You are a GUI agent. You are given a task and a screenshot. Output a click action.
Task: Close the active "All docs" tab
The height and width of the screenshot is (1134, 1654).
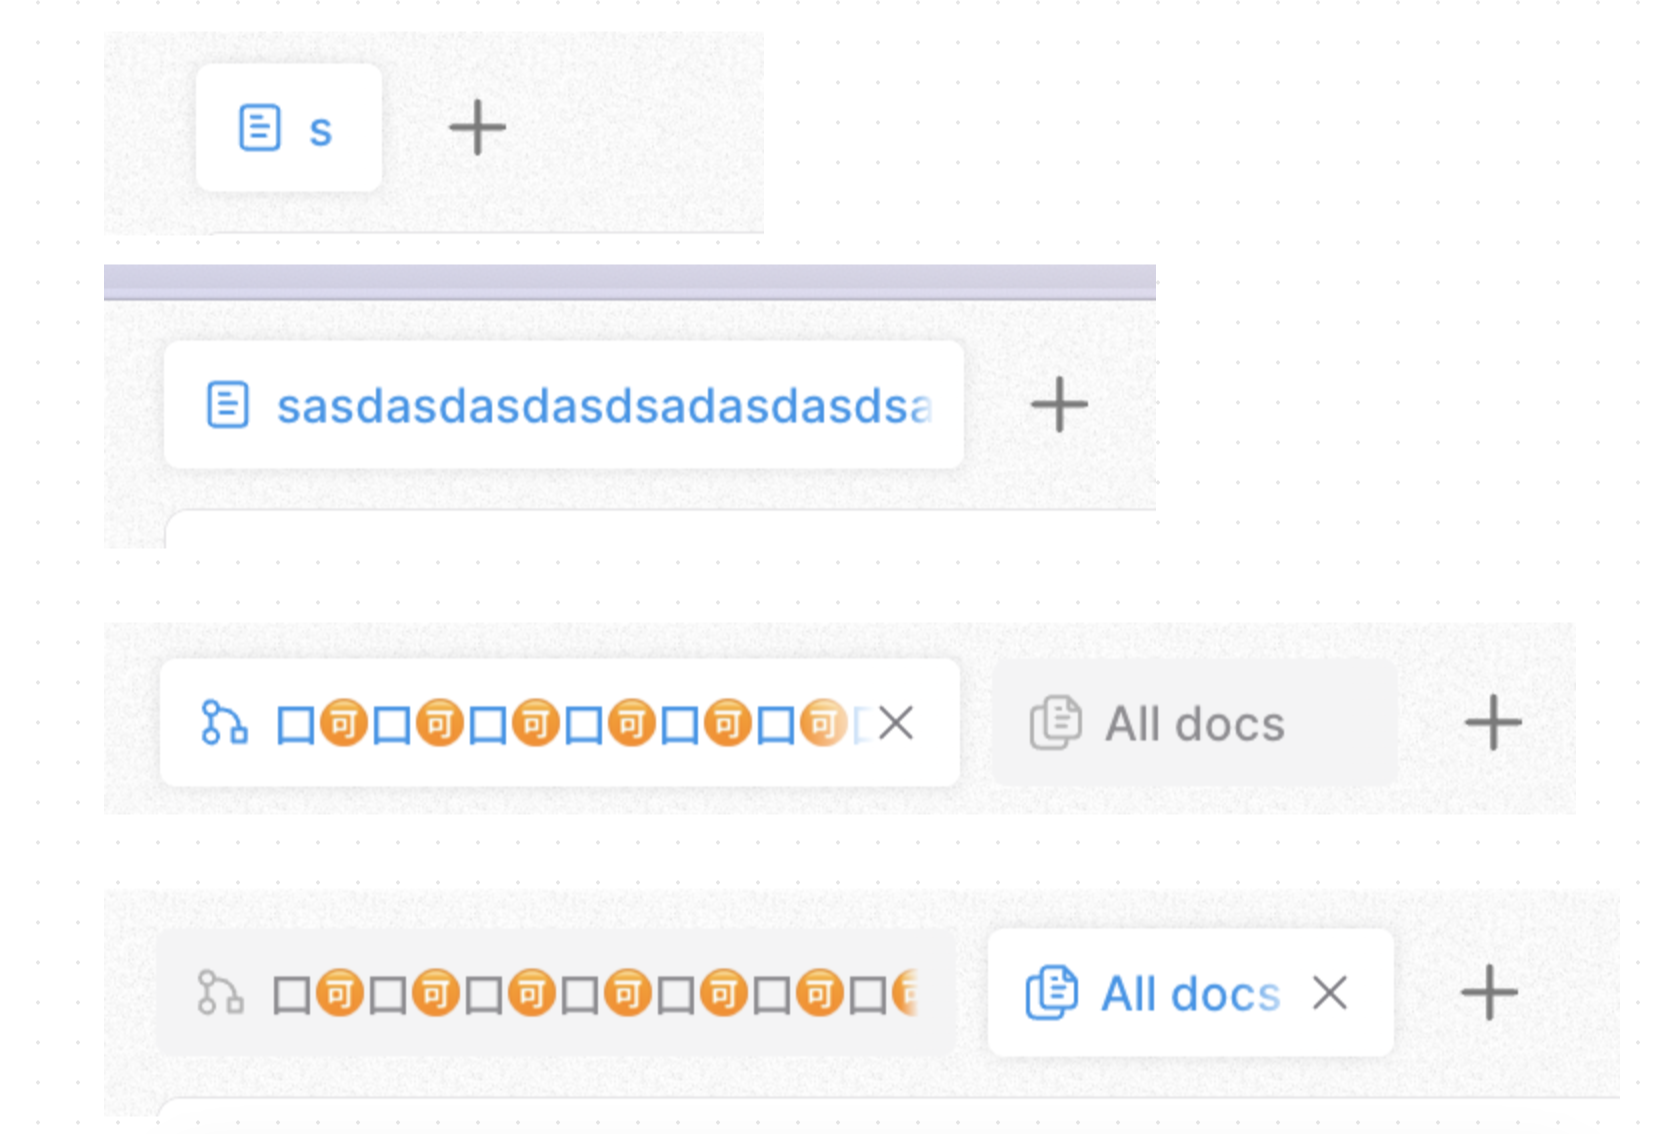tap(1329, 993)
